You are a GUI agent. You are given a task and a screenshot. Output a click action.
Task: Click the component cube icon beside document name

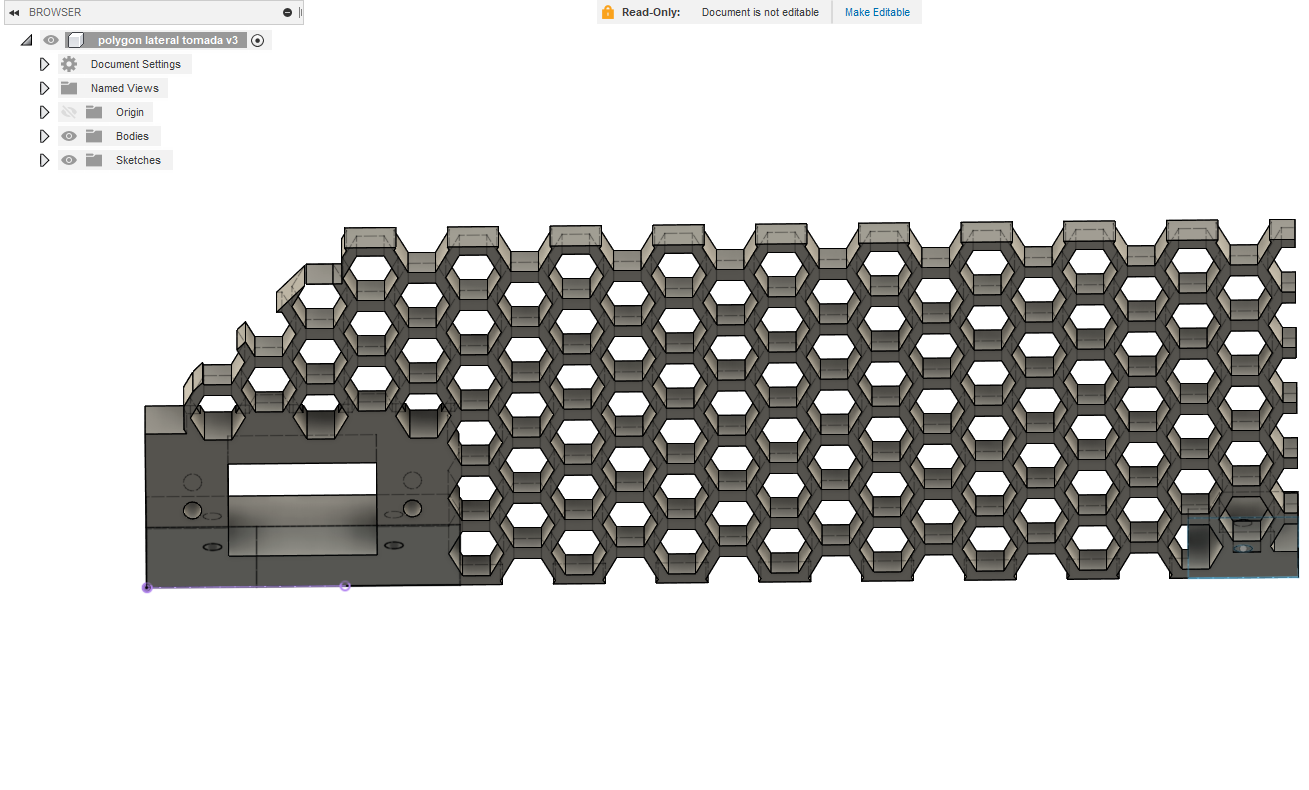coord(74,40)
